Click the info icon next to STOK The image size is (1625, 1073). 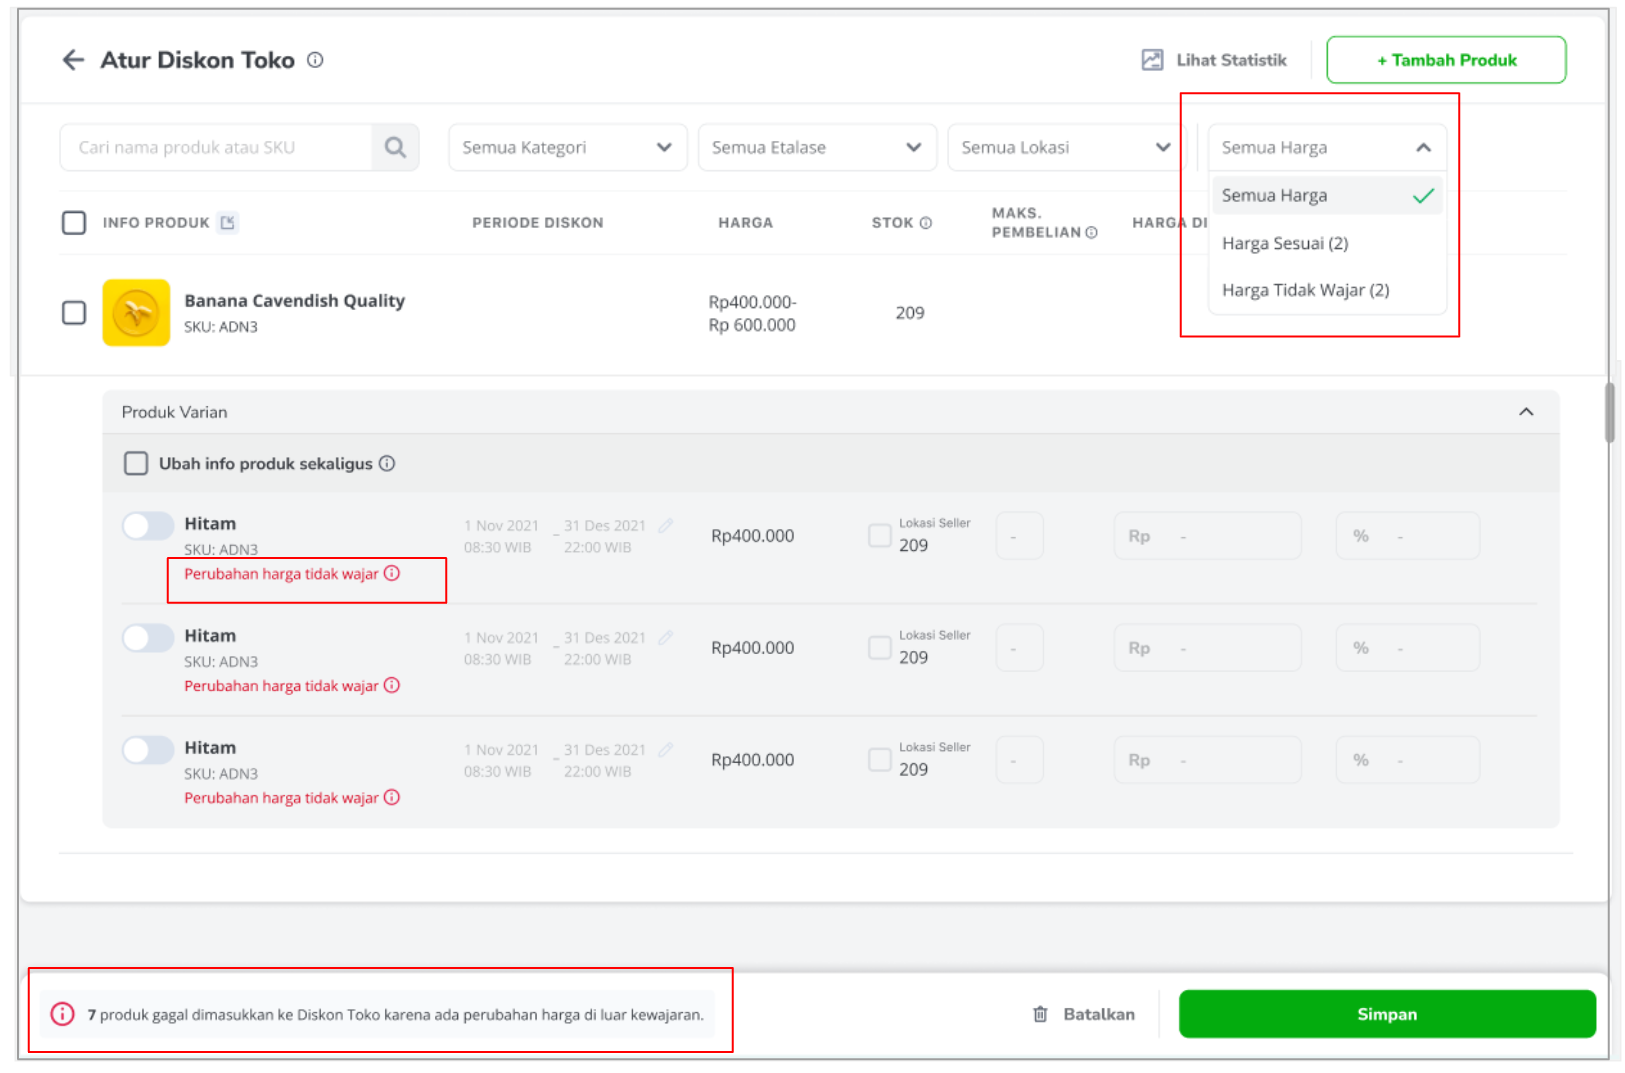point(926,223)
